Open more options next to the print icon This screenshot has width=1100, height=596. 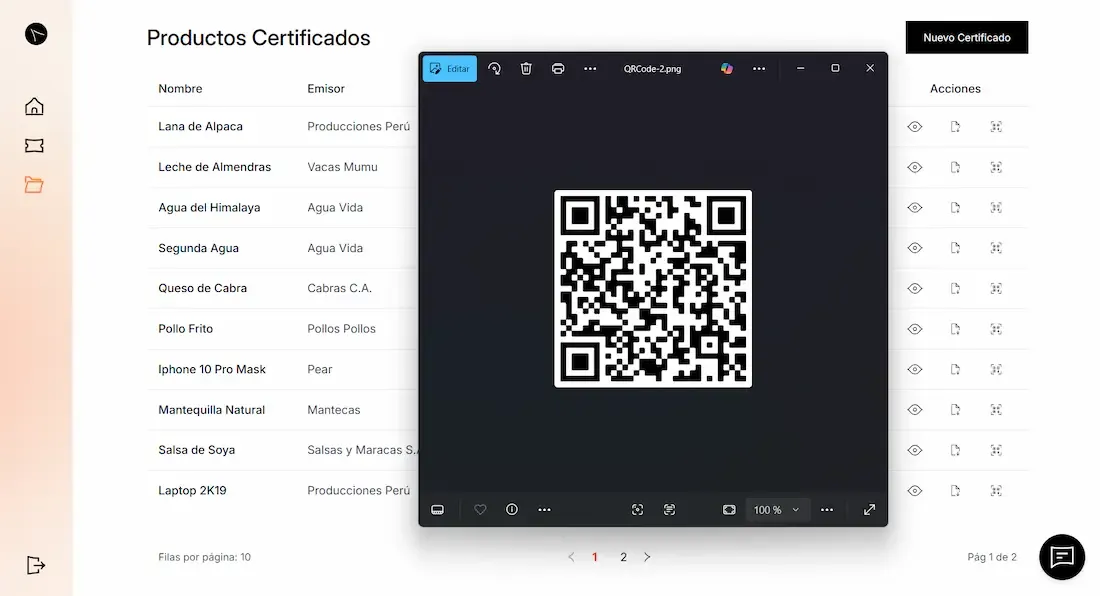pos(590,69)
